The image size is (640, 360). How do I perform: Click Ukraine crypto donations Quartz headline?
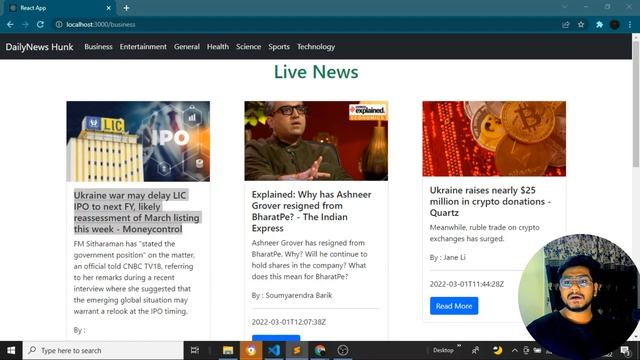tap(490, 201)
